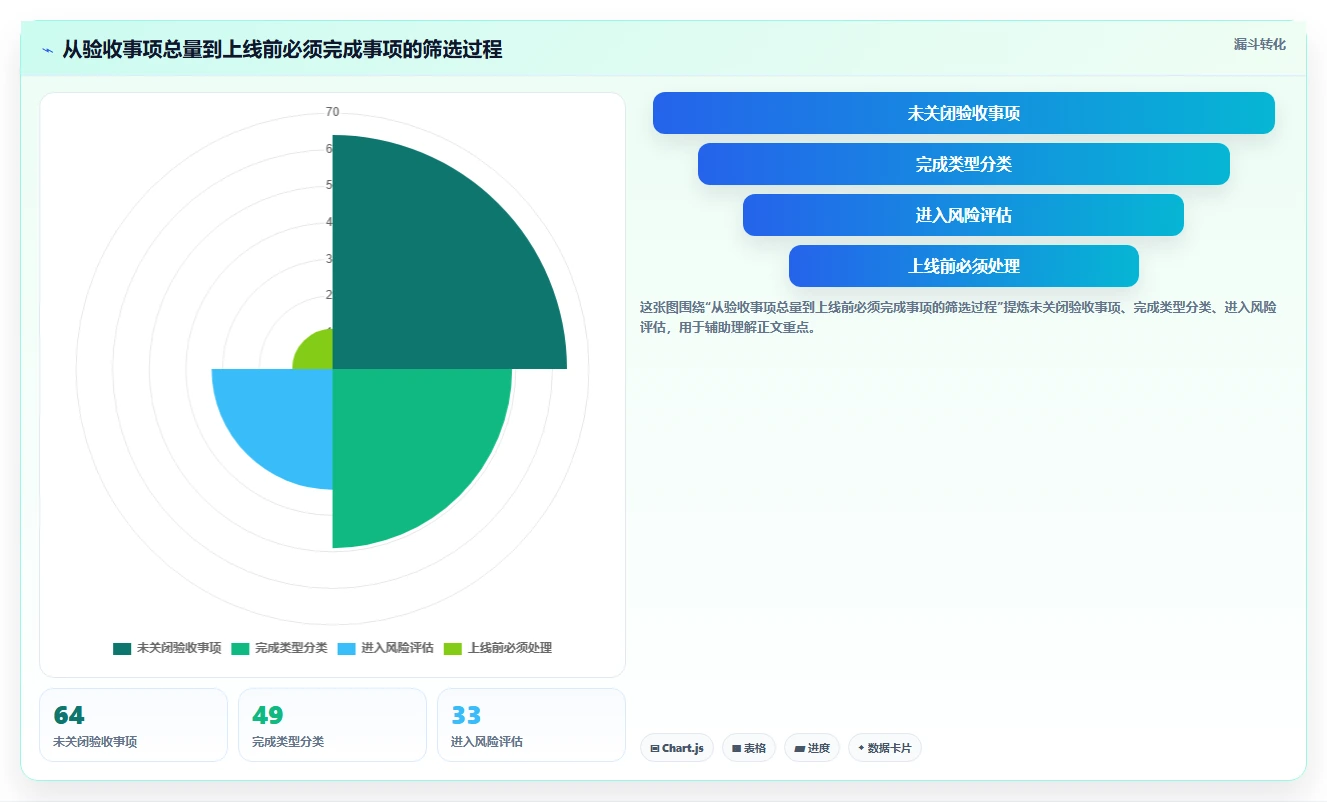Click the page title 从验收事项总量到上线前必须完成事项的筛选过程

pos(282,49)
